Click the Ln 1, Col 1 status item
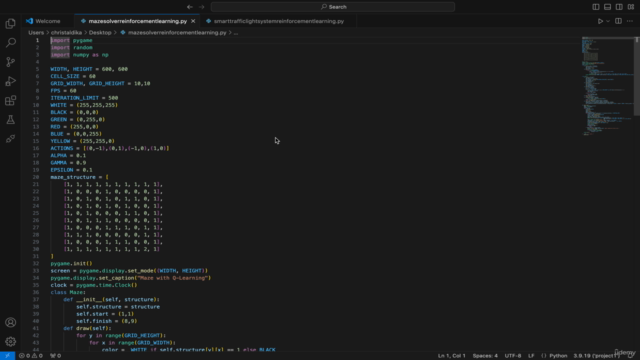 point(451,356)
